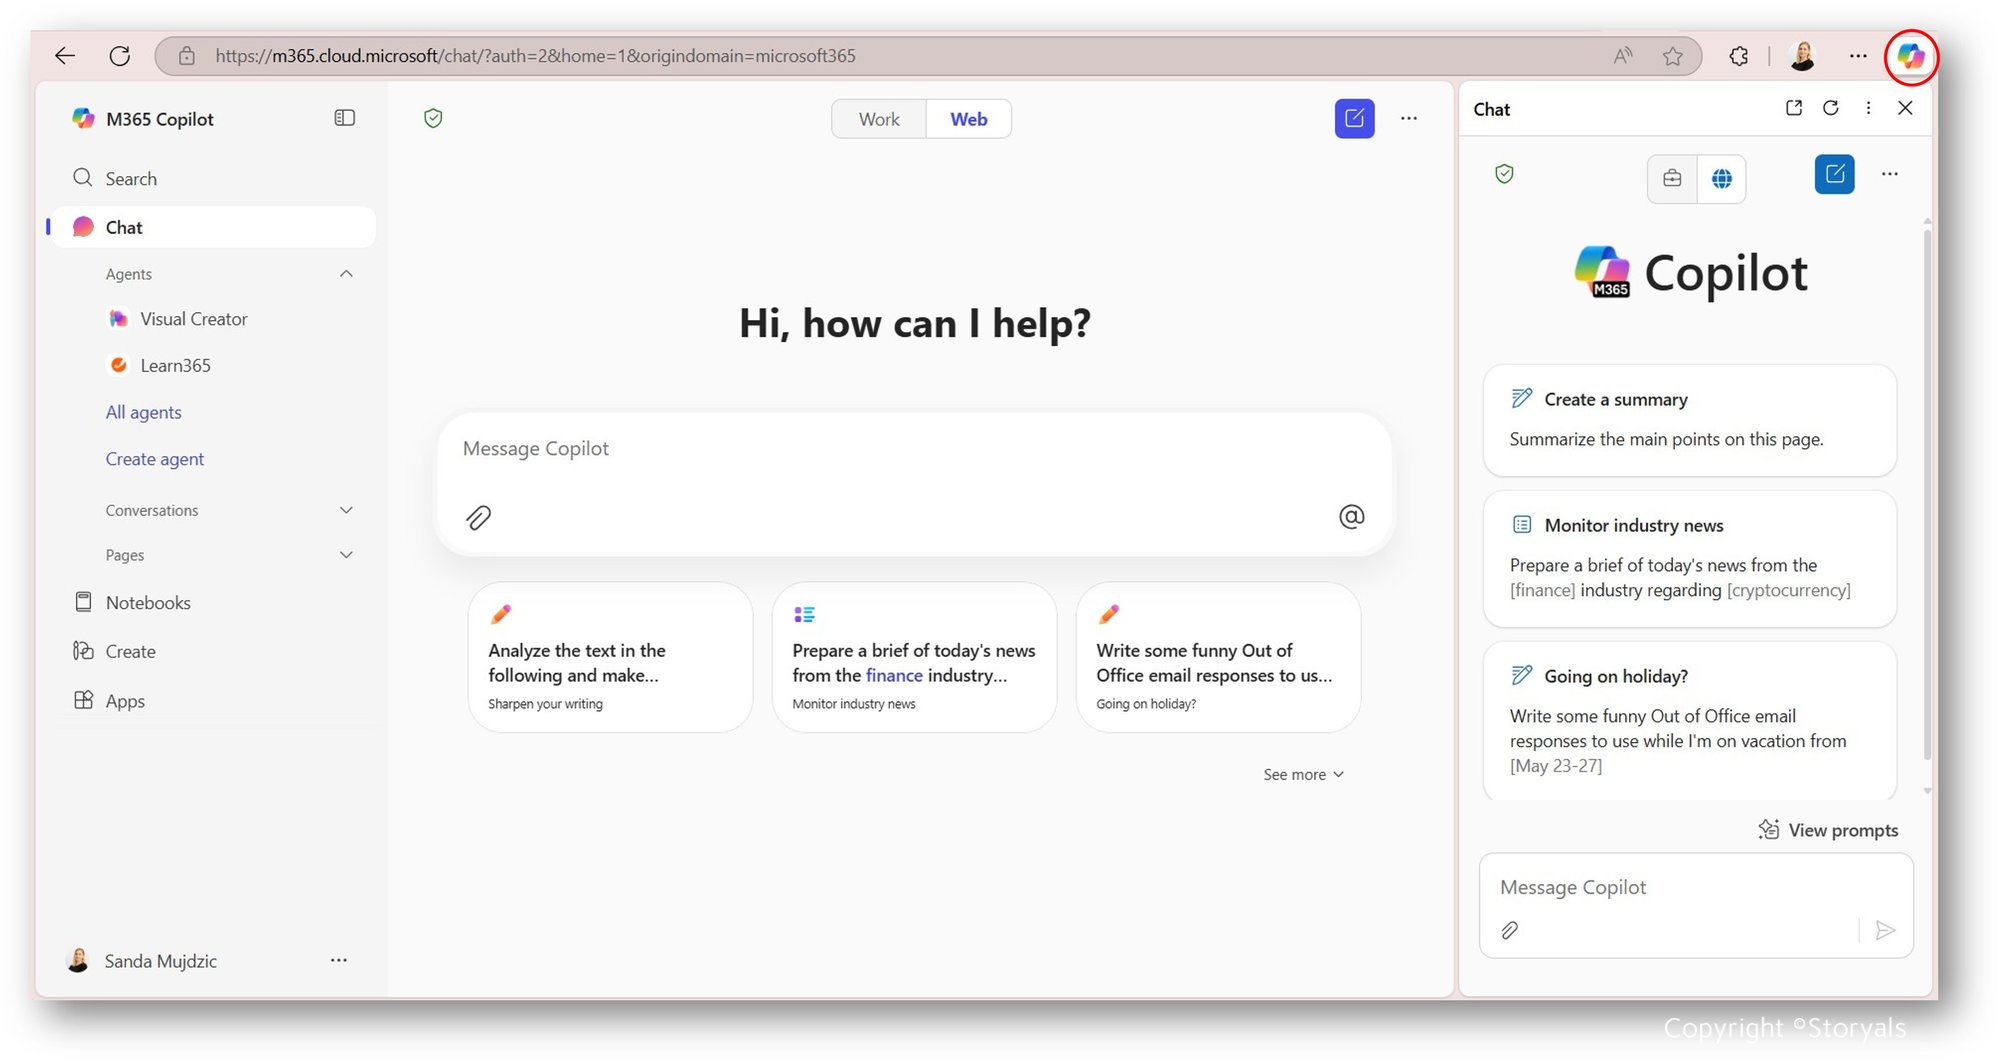Switch to Work mode toggle
The width and height of the screenshot is (2000, 1062).
[x=878, y=119]
